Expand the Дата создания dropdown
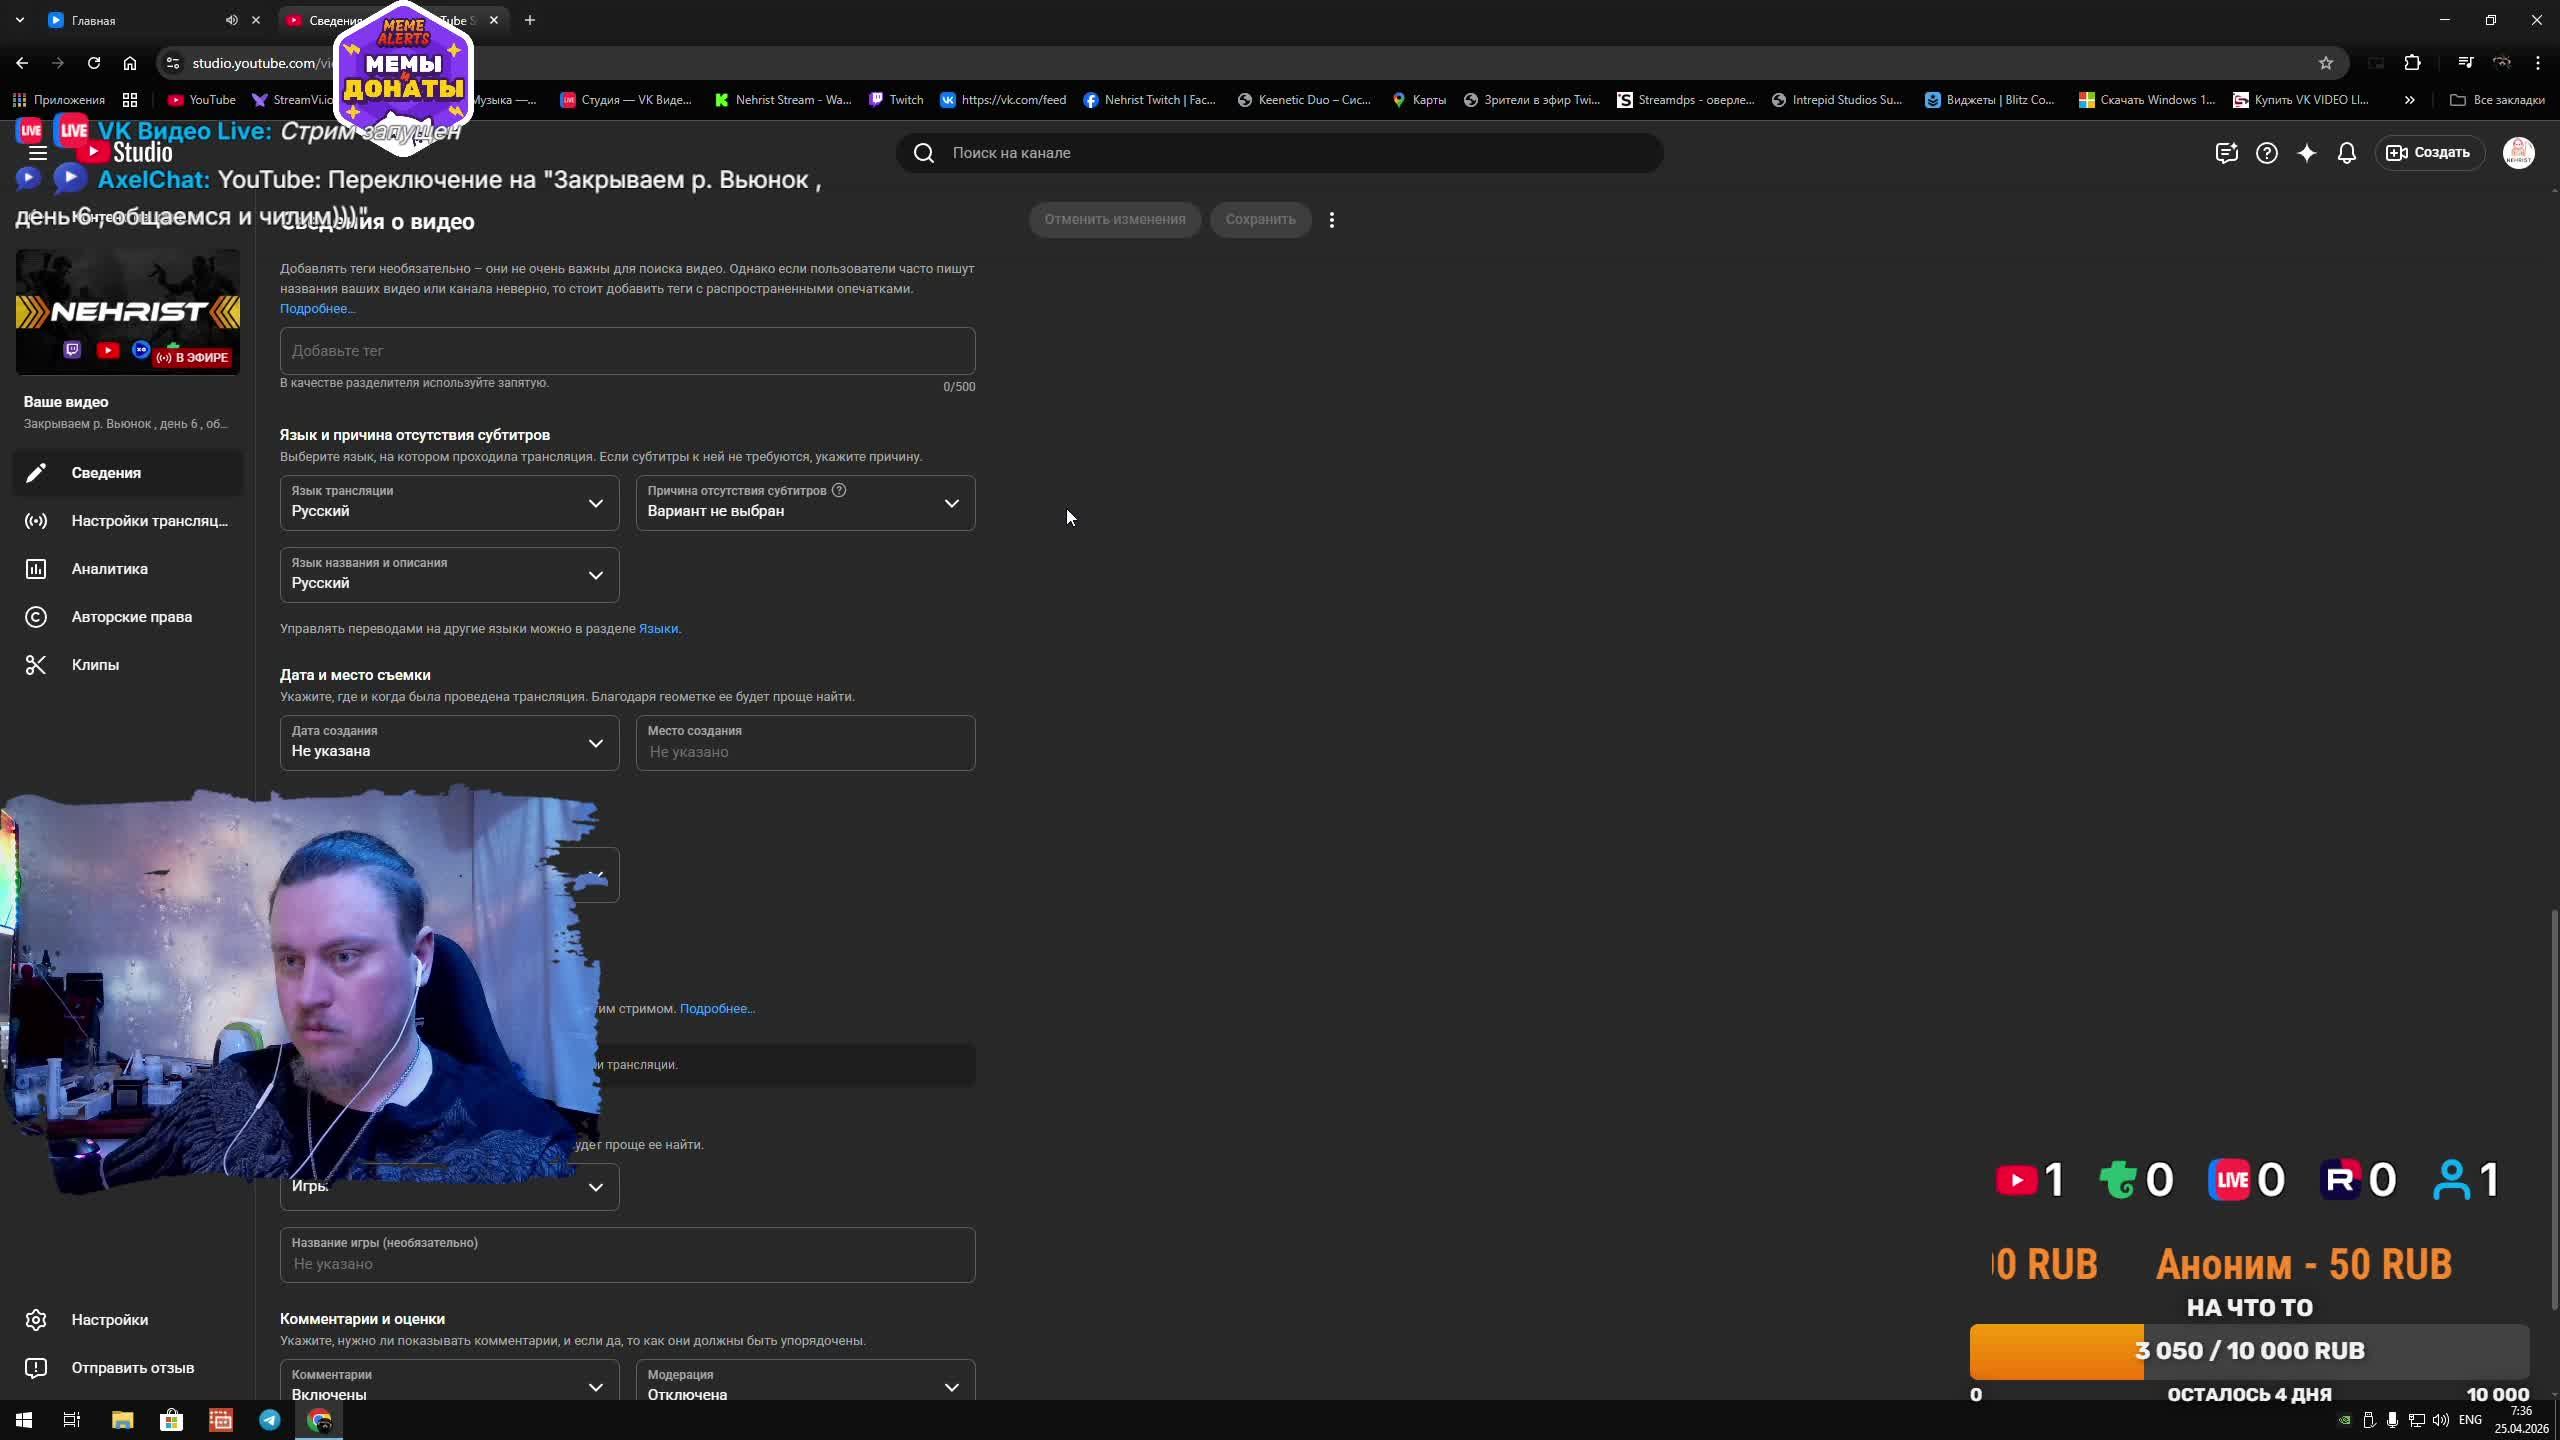The image size is (2560, 1440). 449,743
